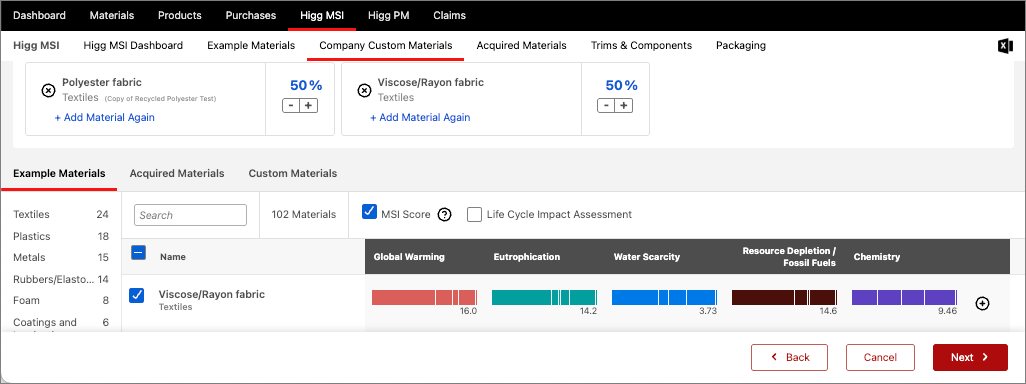Go to Trims & Components tab
Screen dimensions: 1026x384
click(641, 46)
